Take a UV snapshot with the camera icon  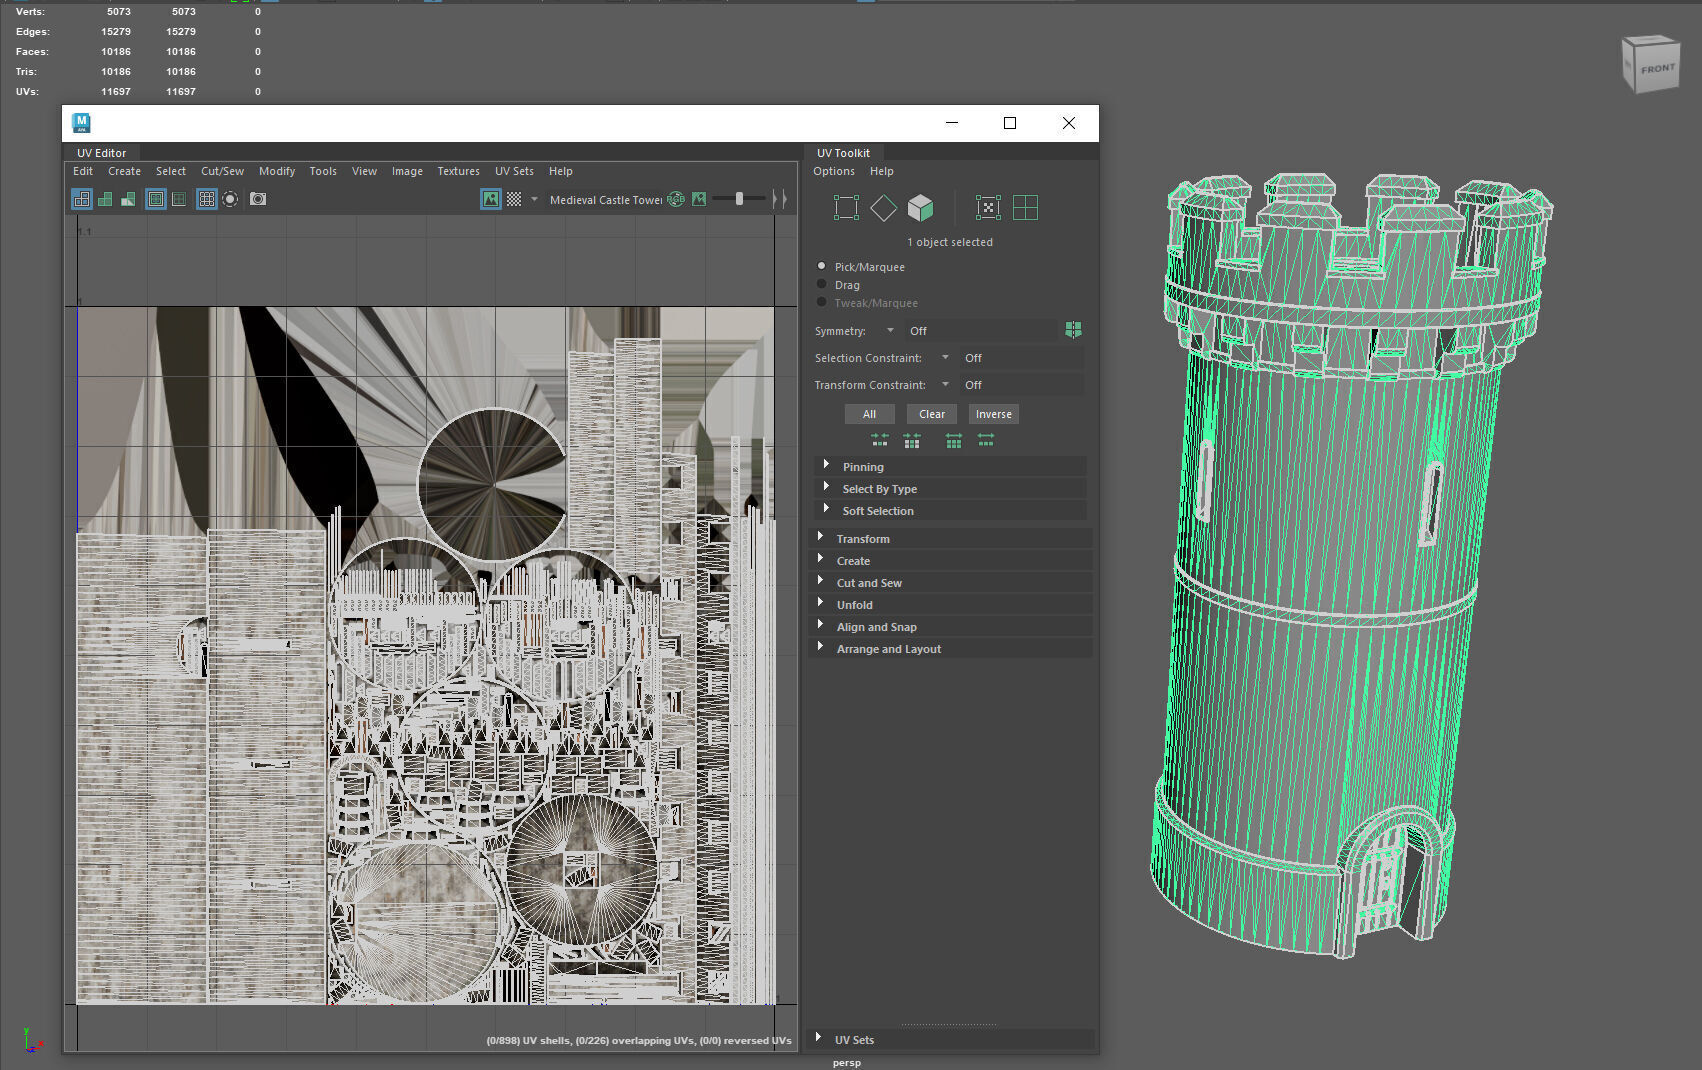tap(258, 199)
